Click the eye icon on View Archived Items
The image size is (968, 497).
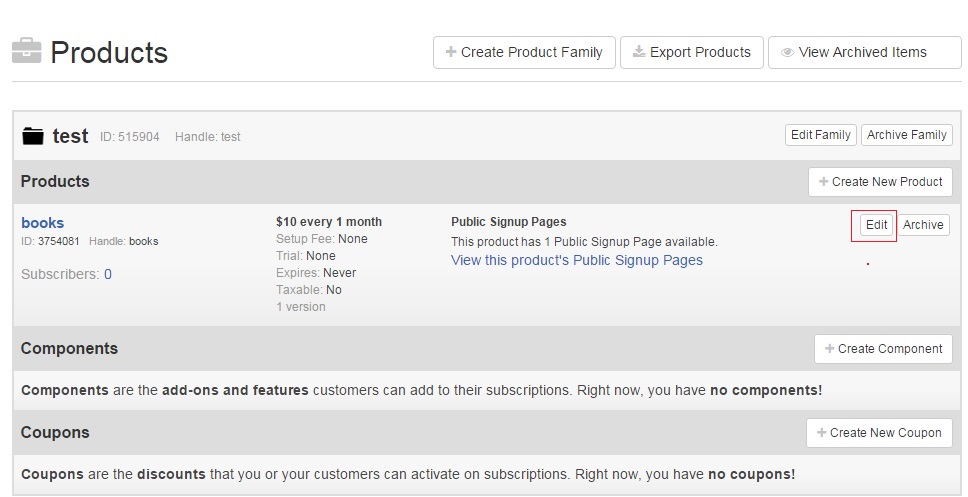point(787,52)
